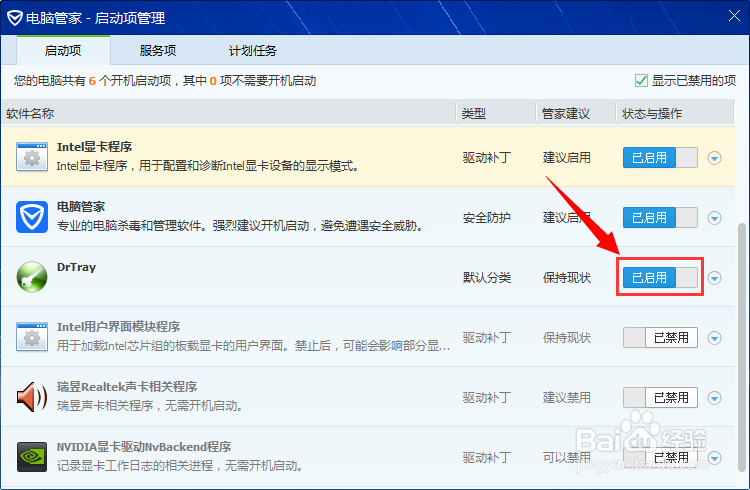
Task: Switch to the 计划任务 tab
Action: [x=253, y=51]
